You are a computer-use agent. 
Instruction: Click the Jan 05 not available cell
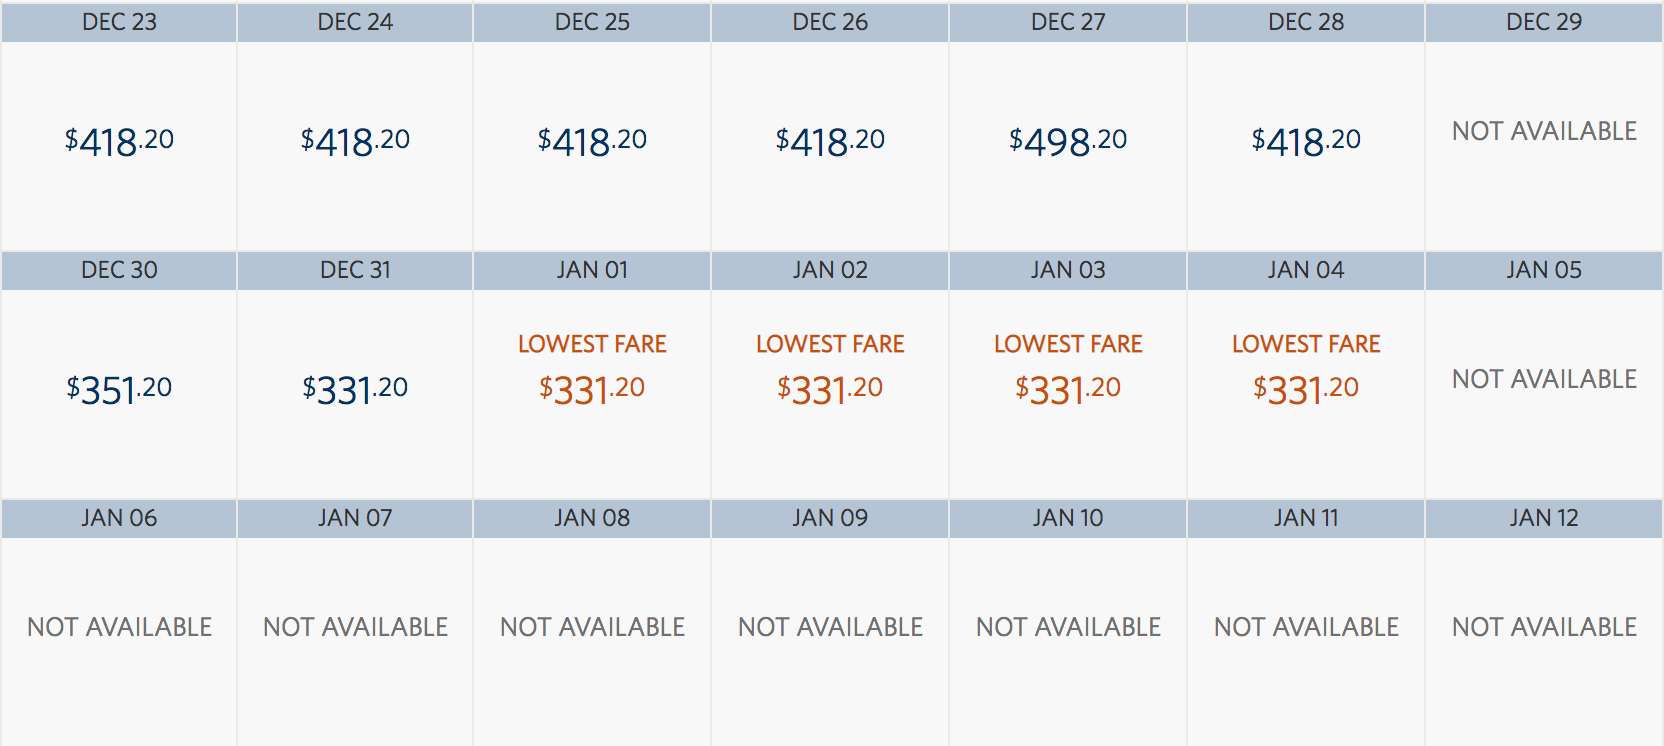tap(1543, 379)
